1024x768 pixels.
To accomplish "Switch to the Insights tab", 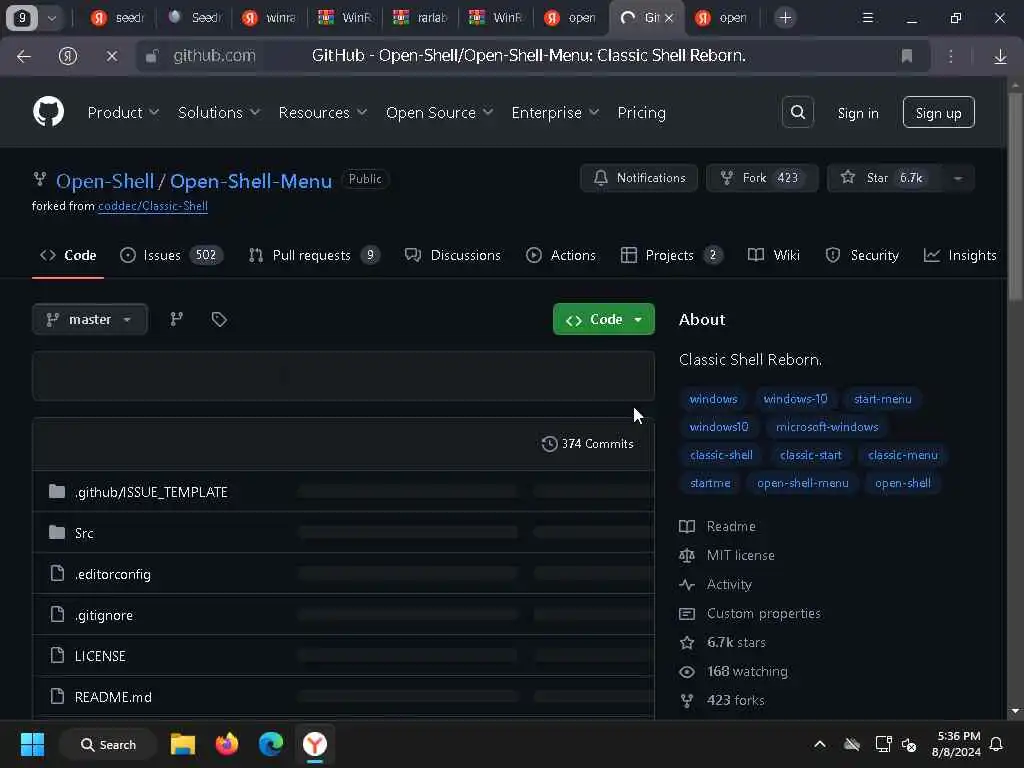I will click(x=959, y=255).
